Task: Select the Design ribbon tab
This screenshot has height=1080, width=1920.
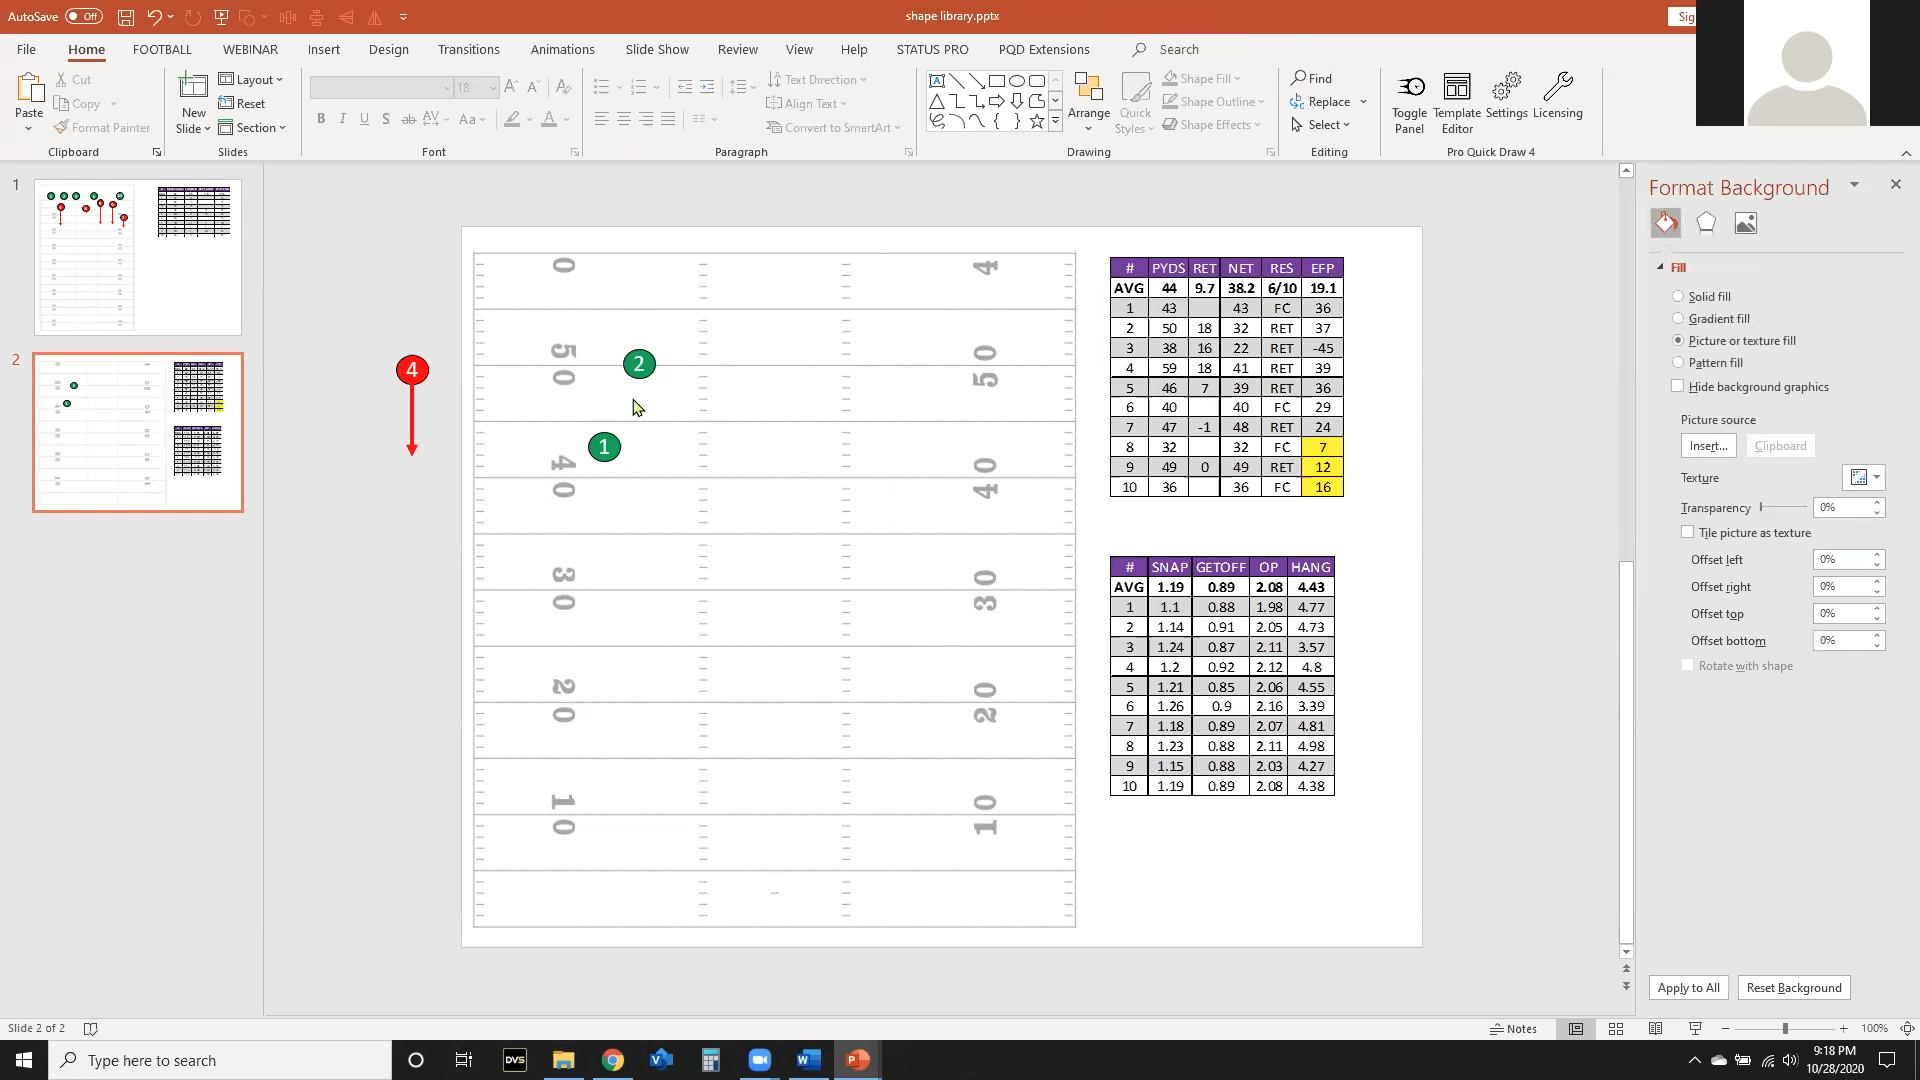Action: coord(388,49)
